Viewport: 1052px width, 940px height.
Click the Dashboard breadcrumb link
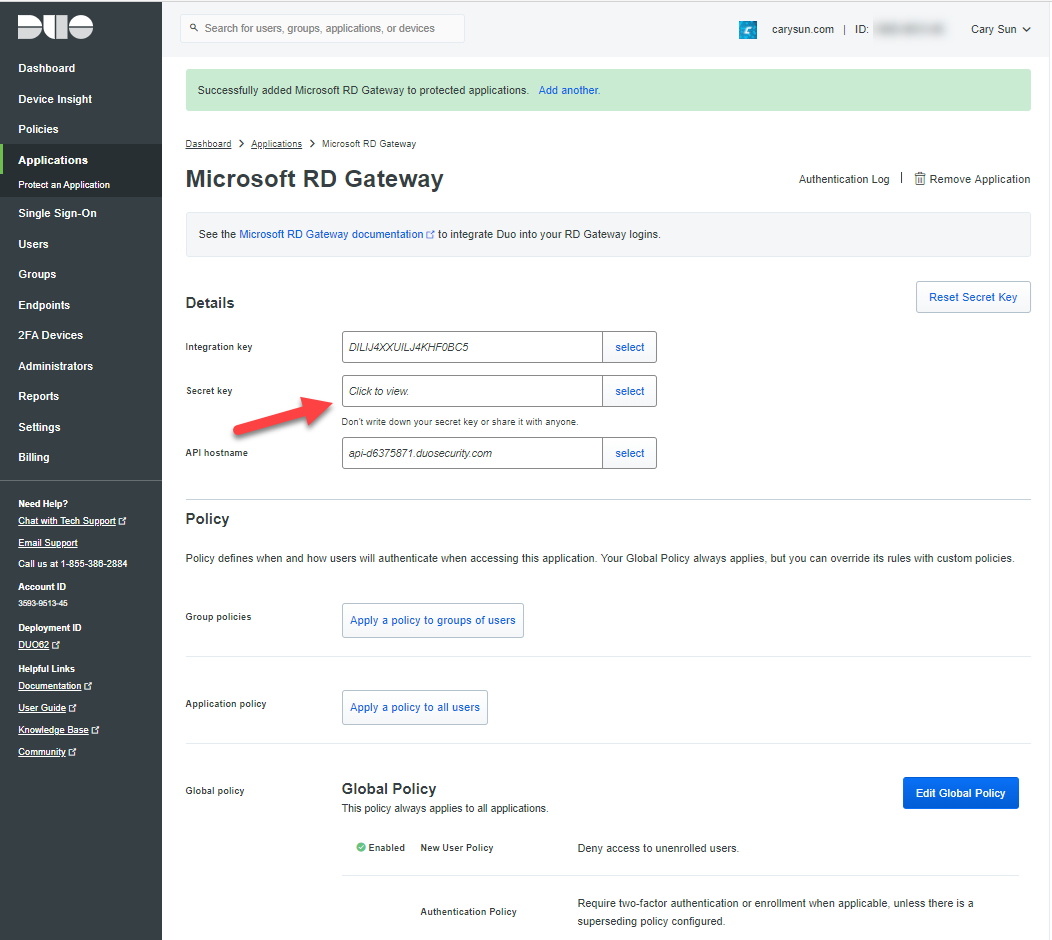[x=208, y=144]
